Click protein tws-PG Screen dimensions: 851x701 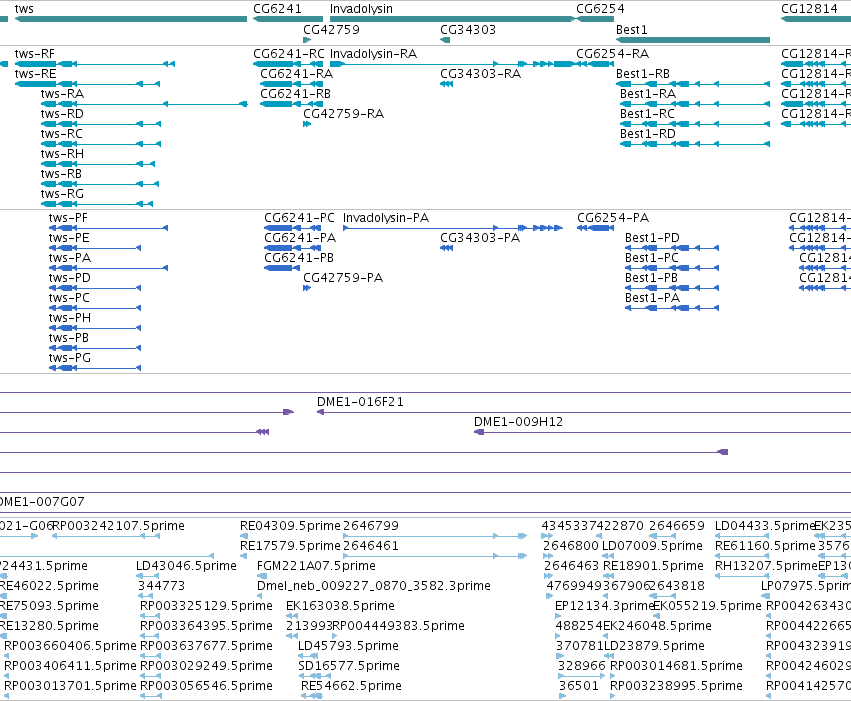click(x=70, y=358)
